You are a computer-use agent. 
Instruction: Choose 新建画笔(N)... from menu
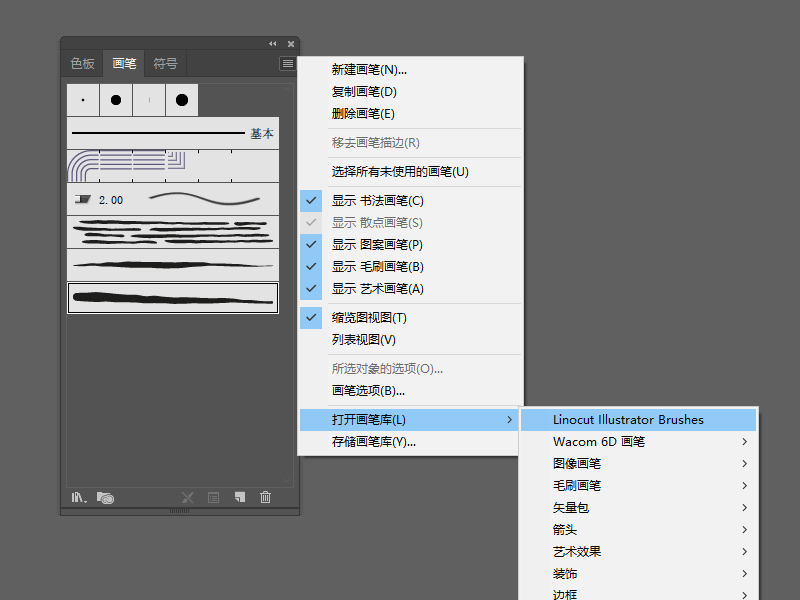(410, 70)
